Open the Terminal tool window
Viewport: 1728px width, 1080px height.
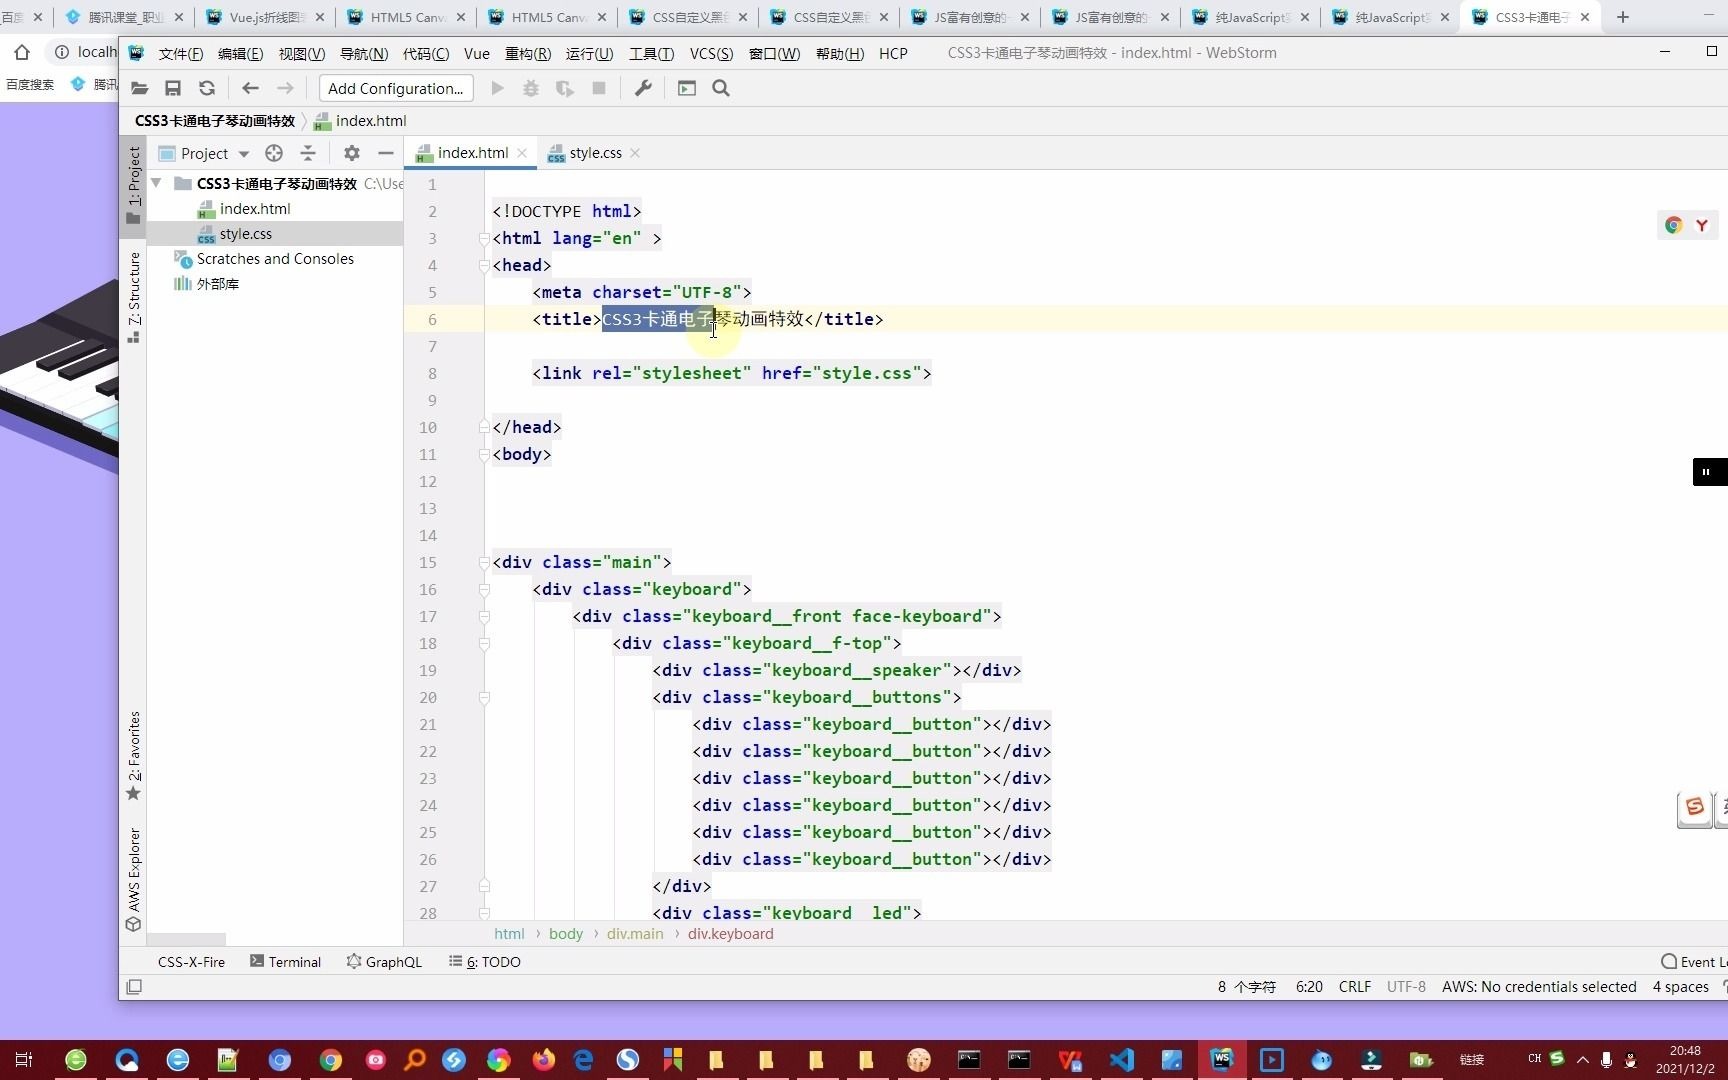pos(285,962)
